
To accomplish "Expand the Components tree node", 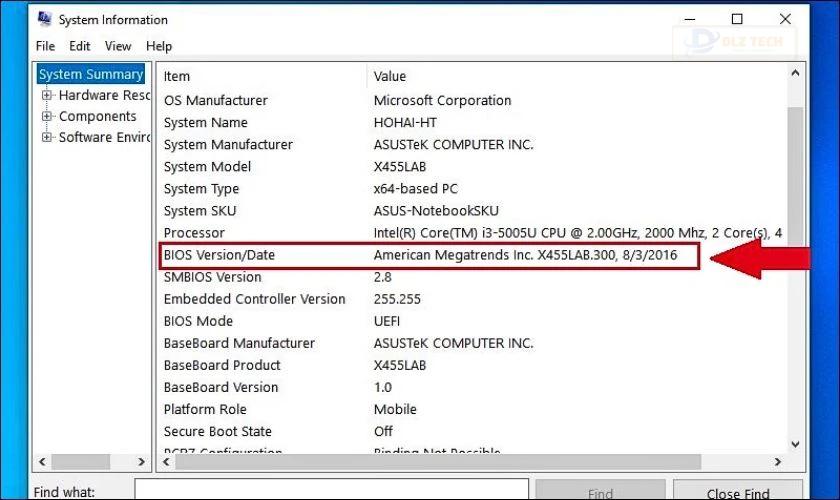I will coord(47,116).
